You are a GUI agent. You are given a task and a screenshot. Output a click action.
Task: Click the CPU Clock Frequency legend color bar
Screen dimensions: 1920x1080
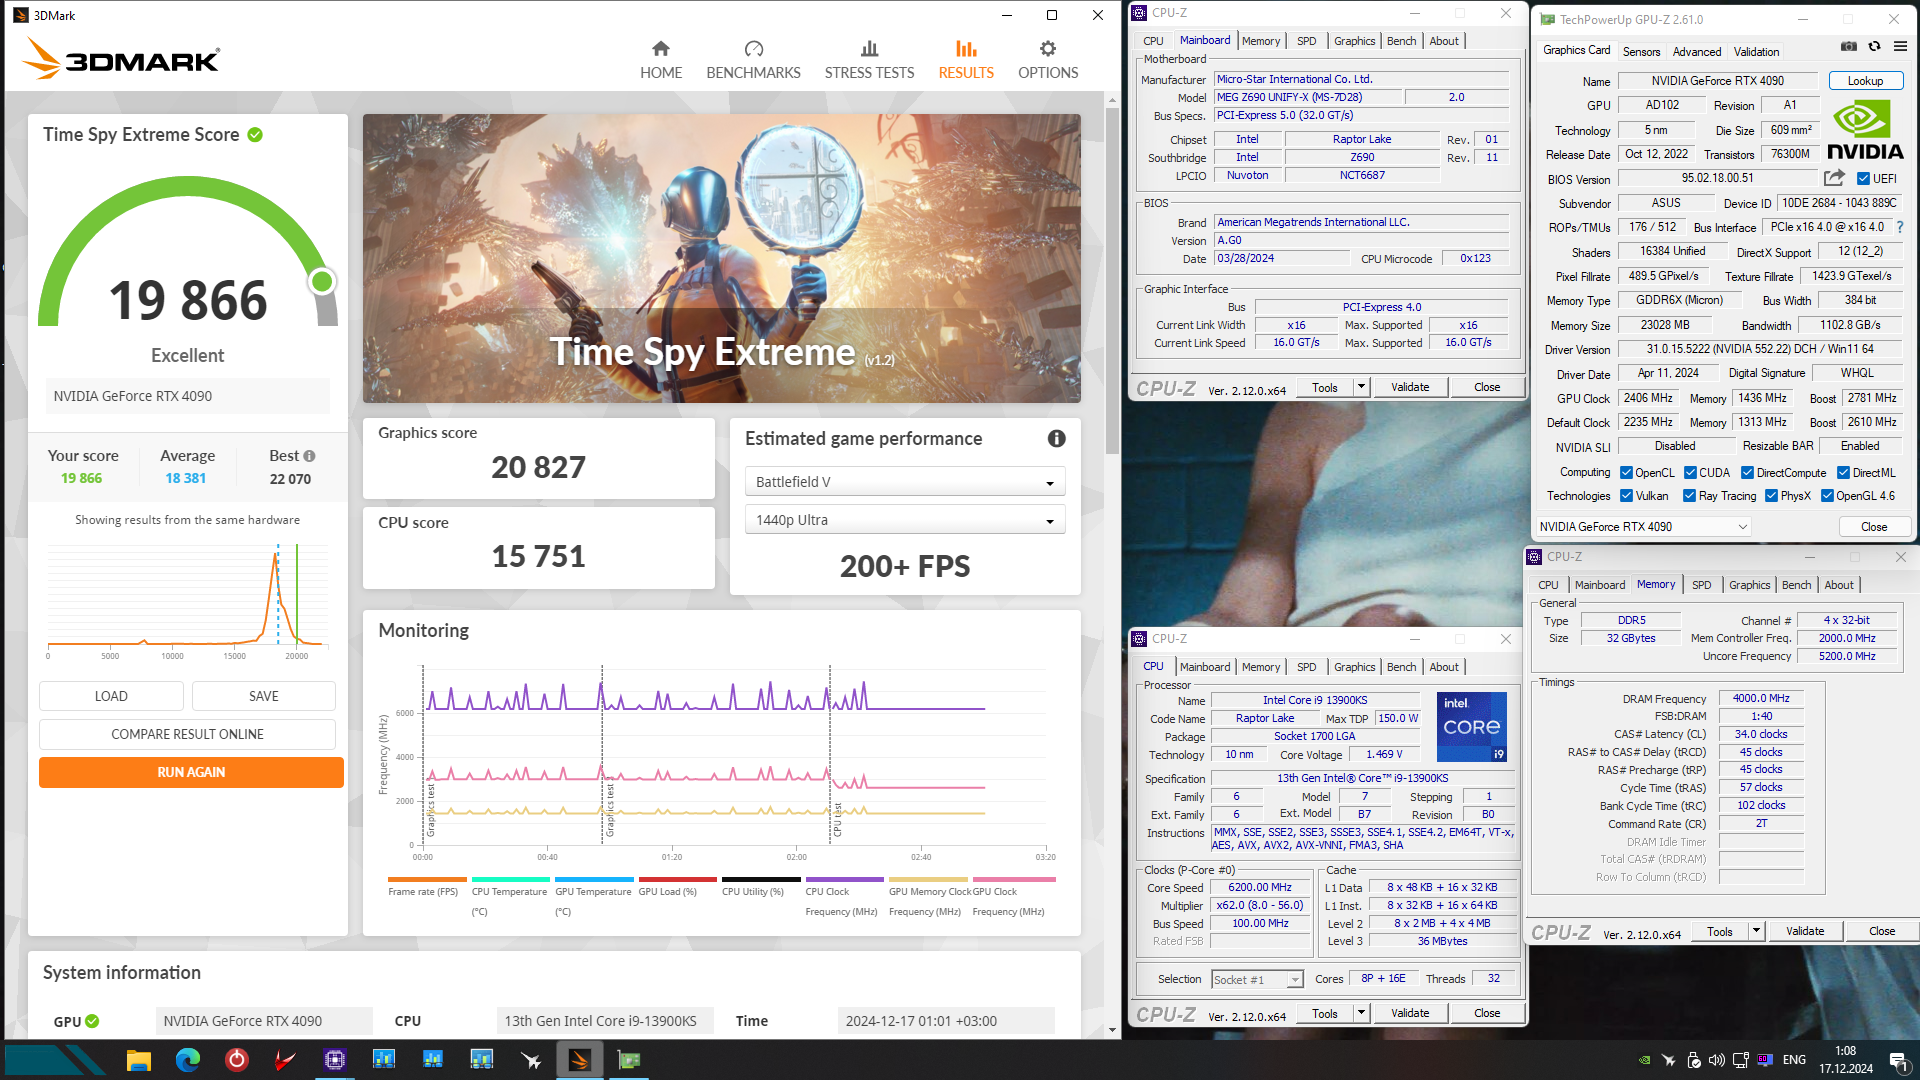tap(843, 880)
